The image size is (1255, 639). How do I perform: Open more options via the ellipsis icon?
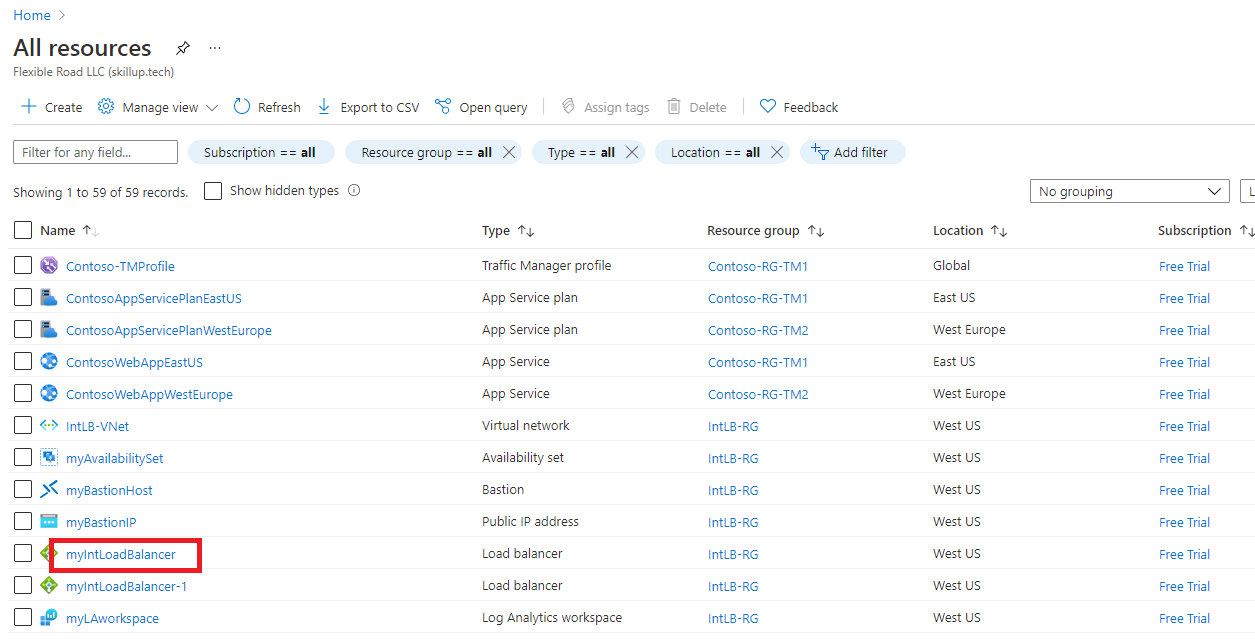tap(214, 47)
